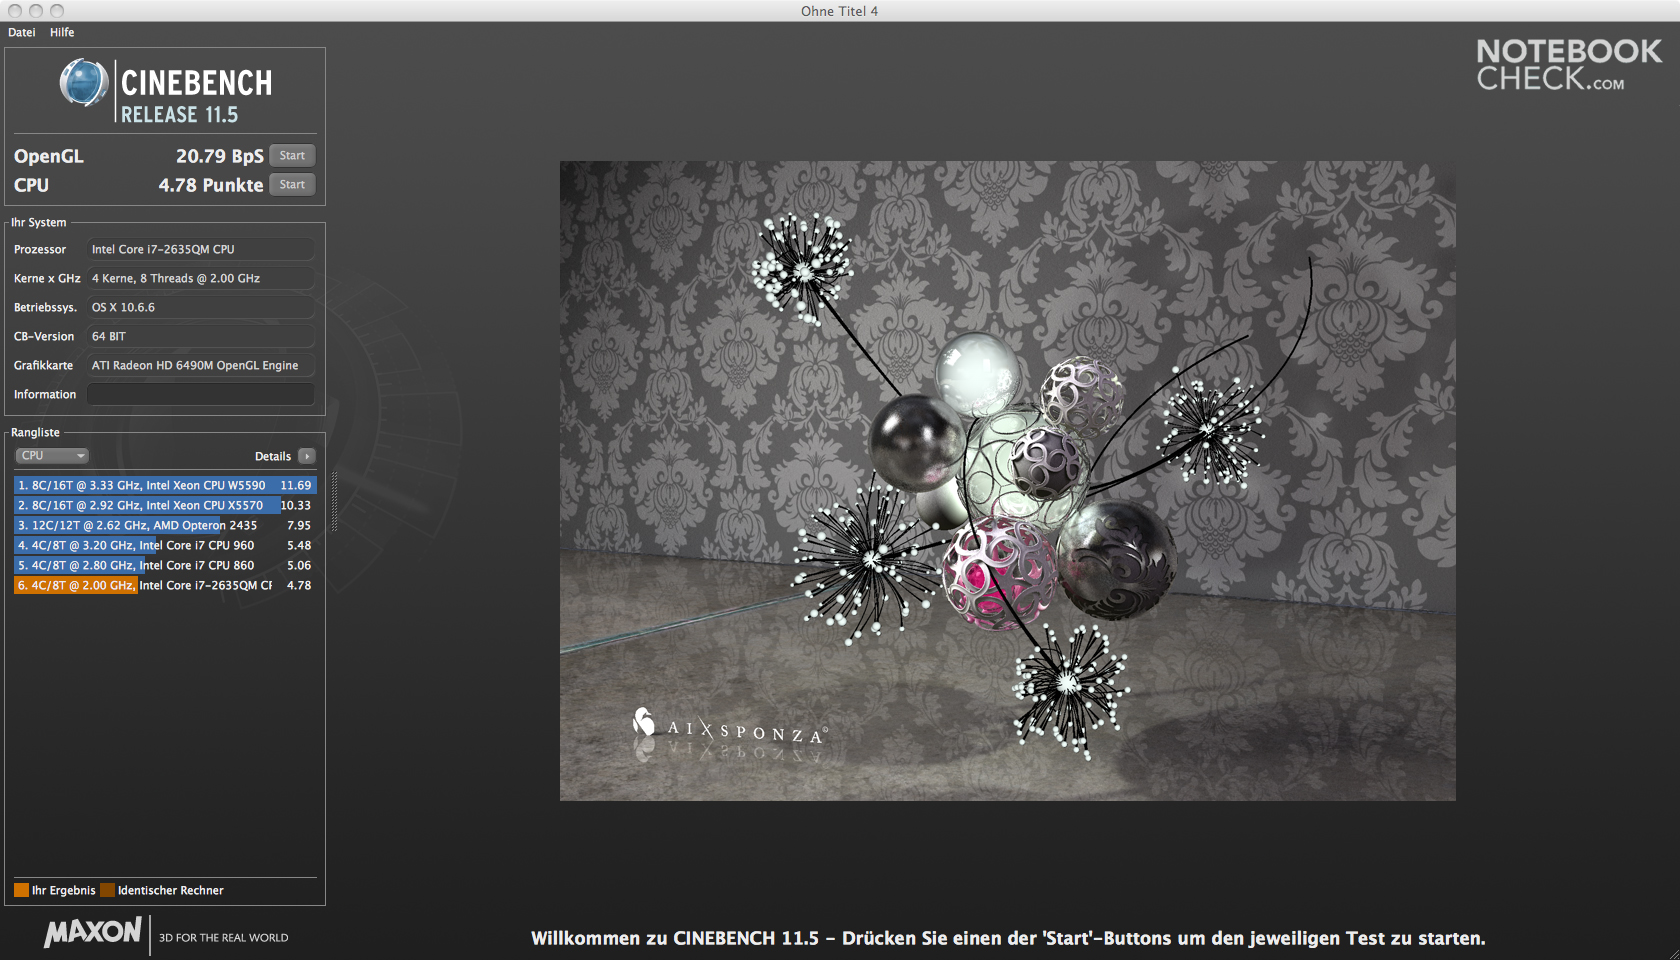Viewport: 1680px width, 960px height.
Task: Click the Identischer Rechner legend label
Action: coord(171,890)
